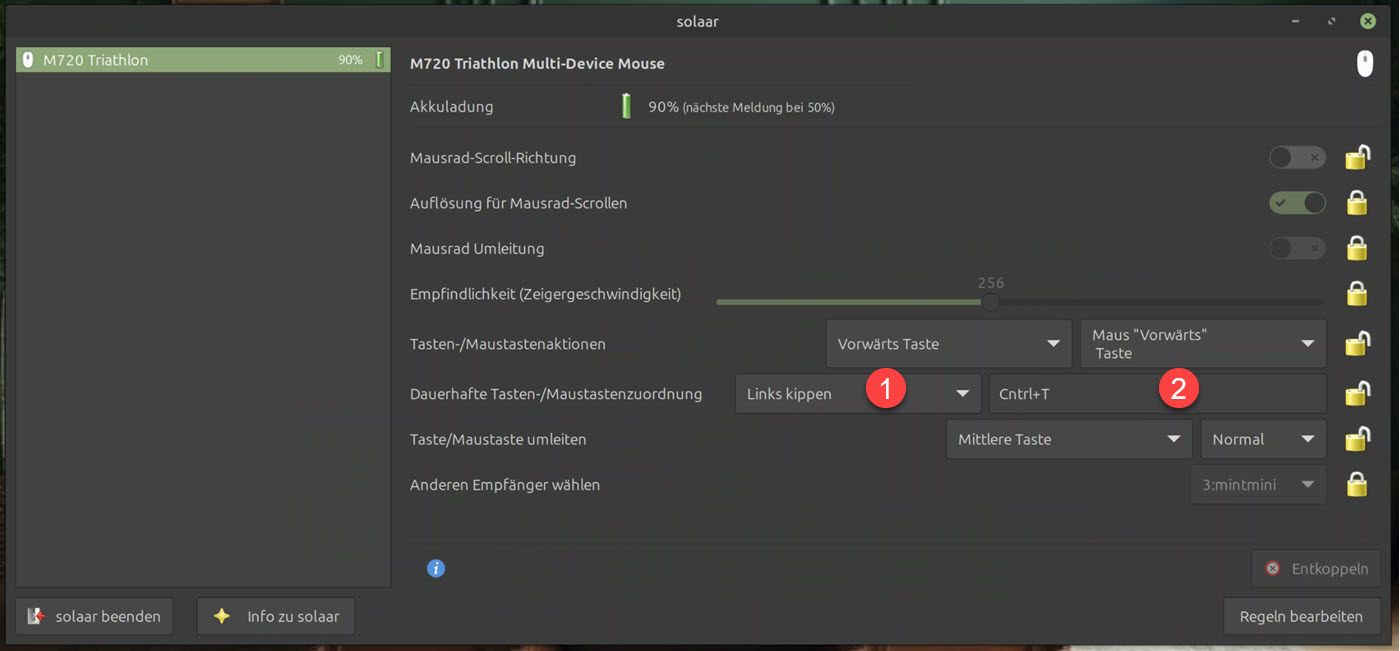Click the Cntrl+T input field

pyautogui.click(x=1157, y=394)
